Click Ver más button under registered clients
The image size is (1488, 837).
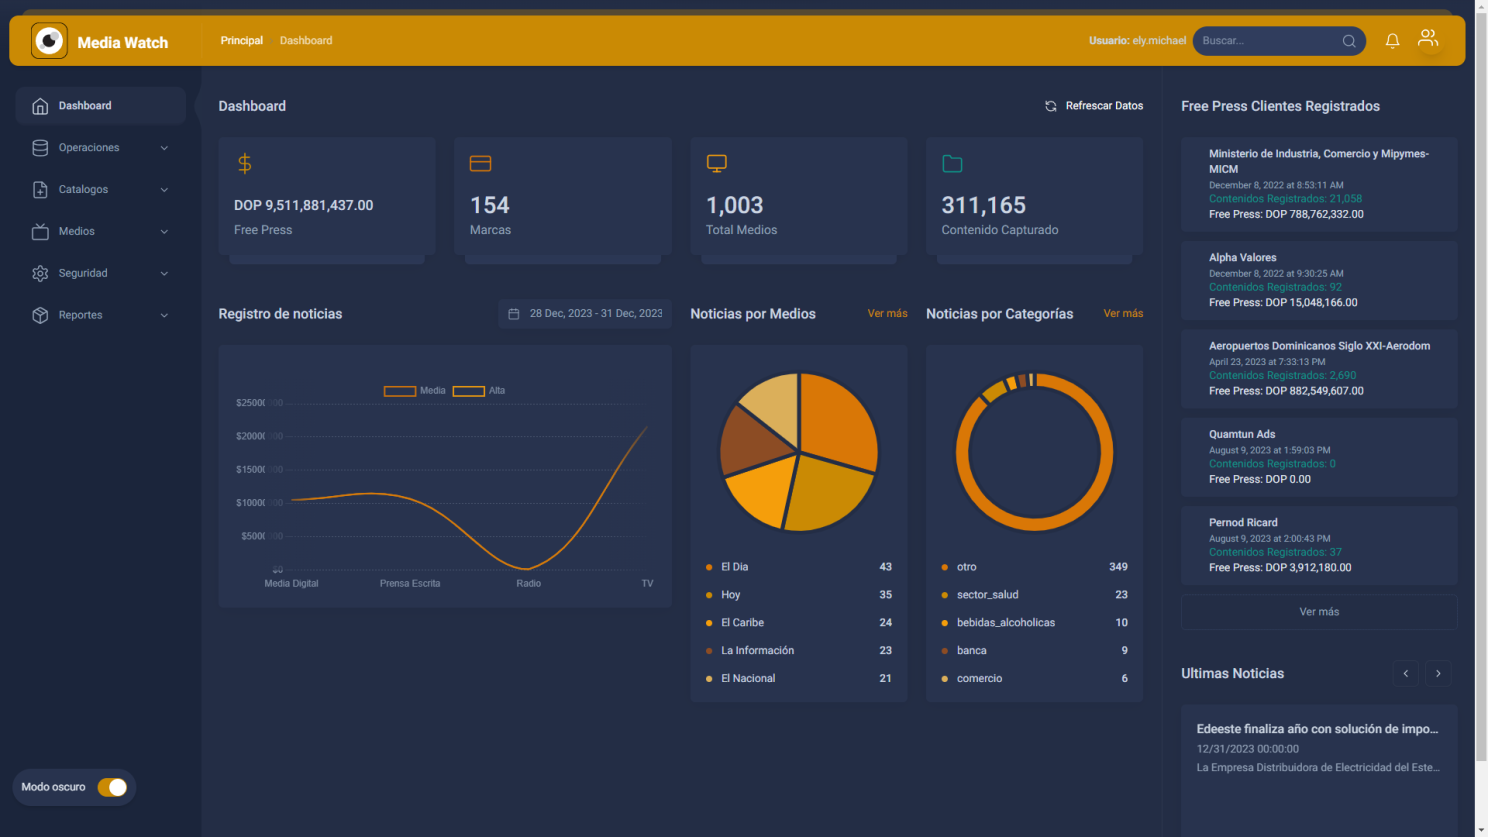click(x=1318, y=612)
